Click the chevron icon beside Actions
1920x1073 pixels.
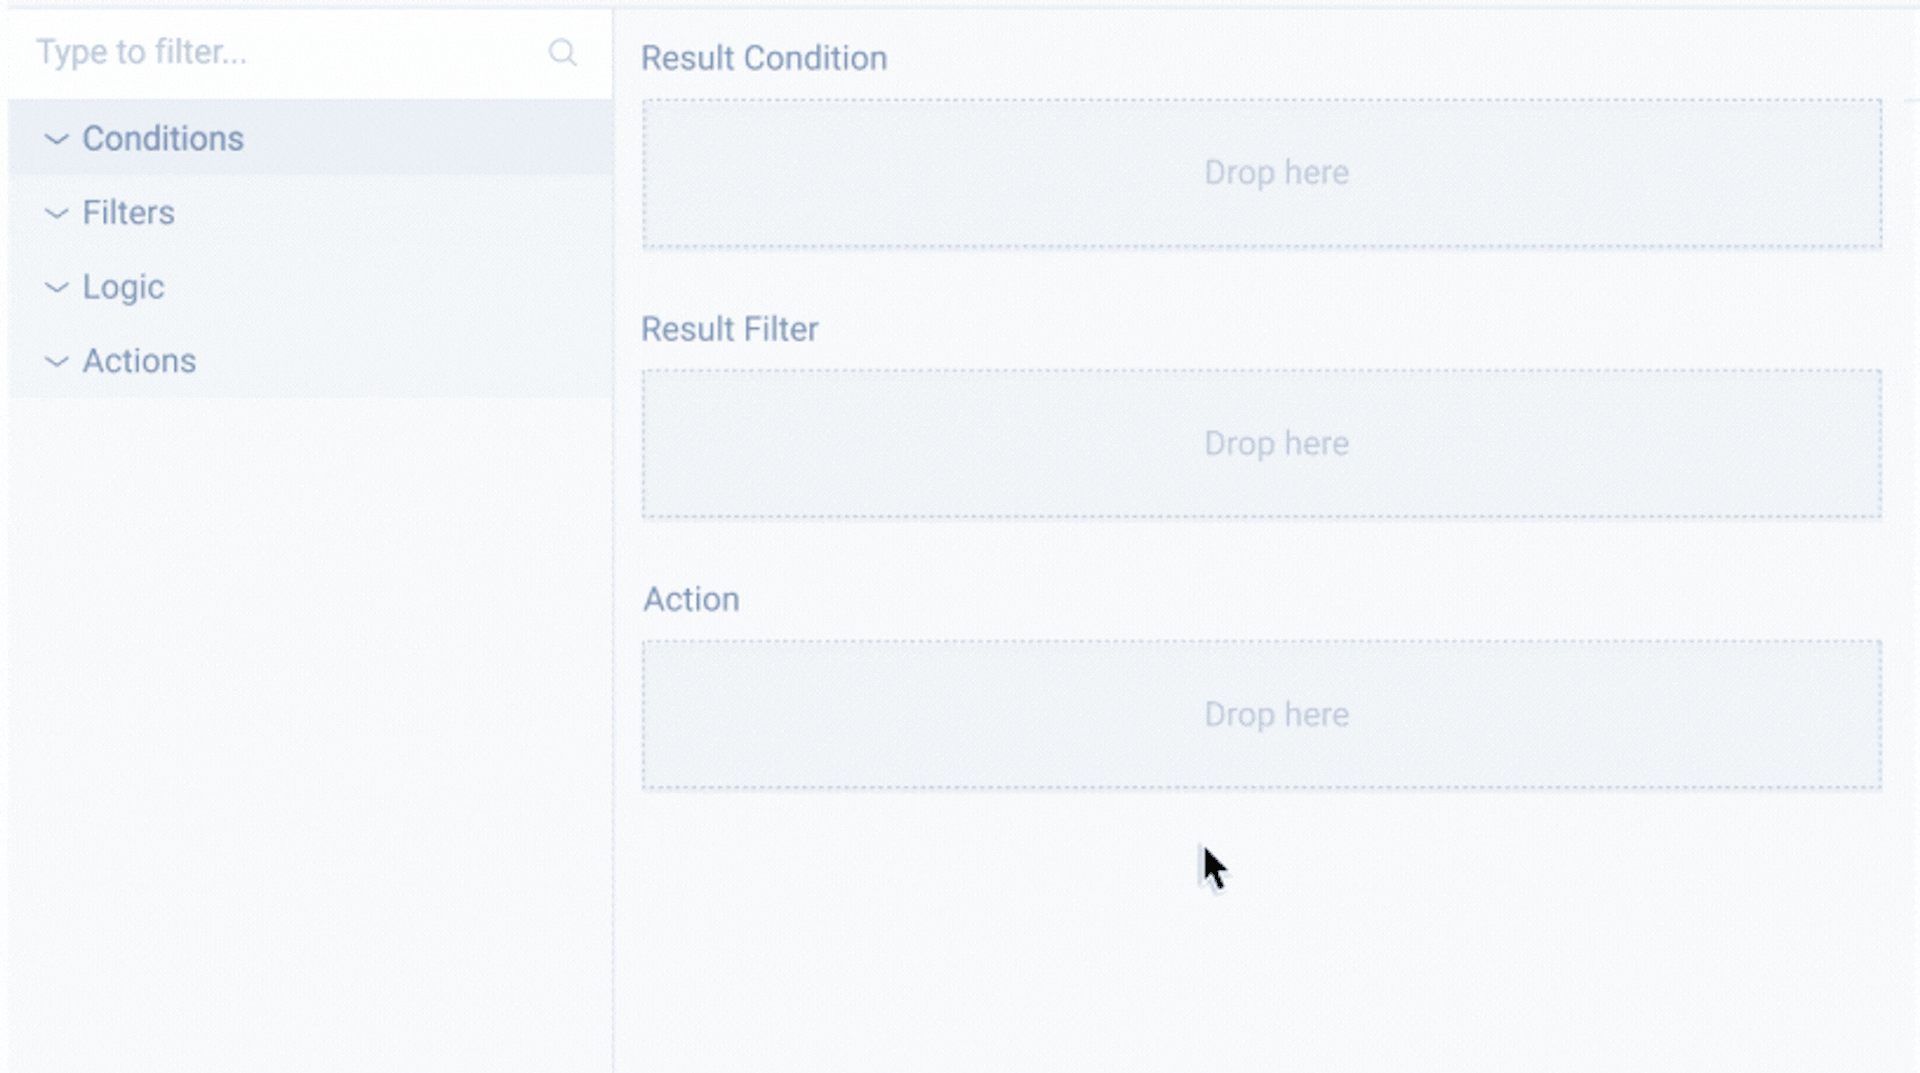pyautogui.click(x=56, y=361)
